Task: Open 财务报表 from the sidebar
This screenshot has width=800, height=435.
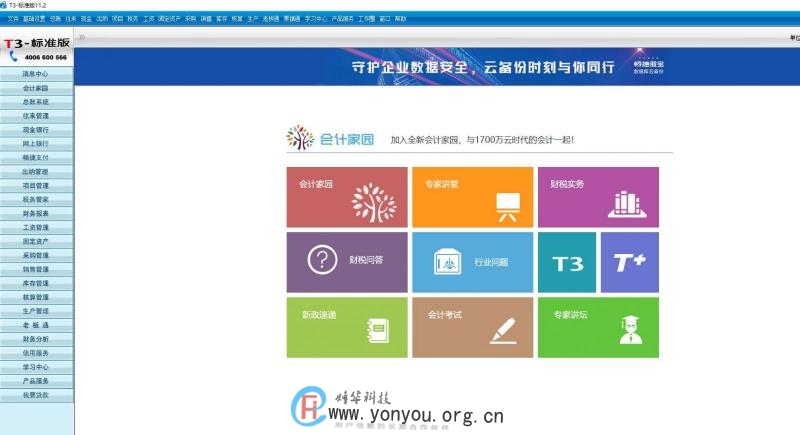Action: 36,213
